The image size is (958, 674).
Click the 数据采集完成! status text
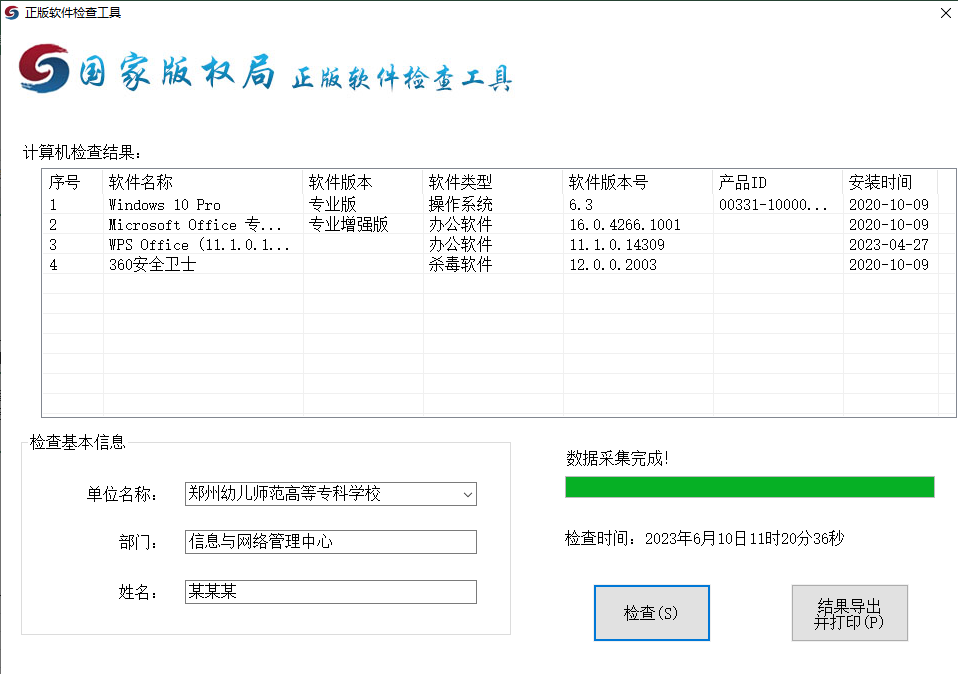[618, 458]
